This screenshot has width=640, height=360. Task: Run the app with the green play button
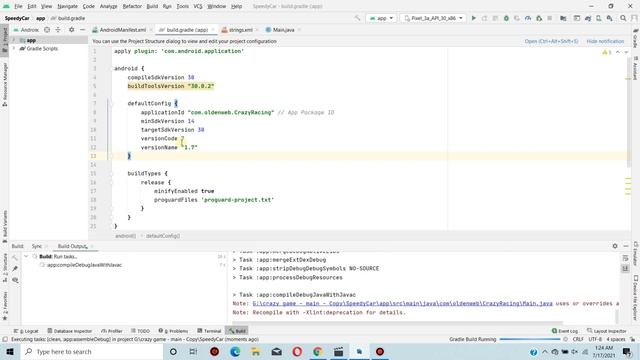pos(473,18)
